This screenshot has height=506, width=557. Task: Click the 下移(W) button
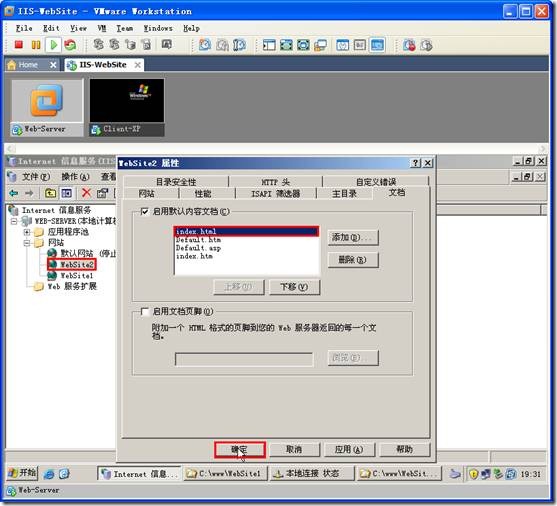(294, 287)
